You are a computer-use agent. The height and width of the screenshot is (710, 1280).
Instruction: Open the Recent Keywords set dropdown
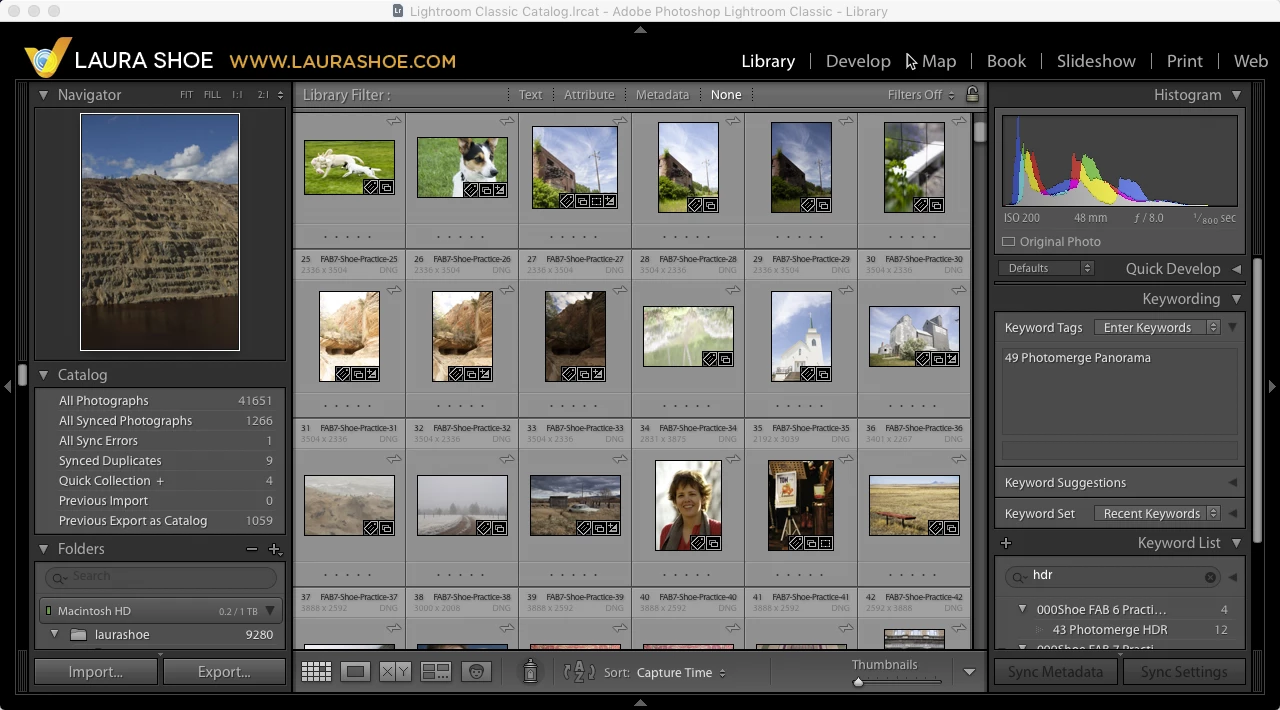coord(1156,514)
